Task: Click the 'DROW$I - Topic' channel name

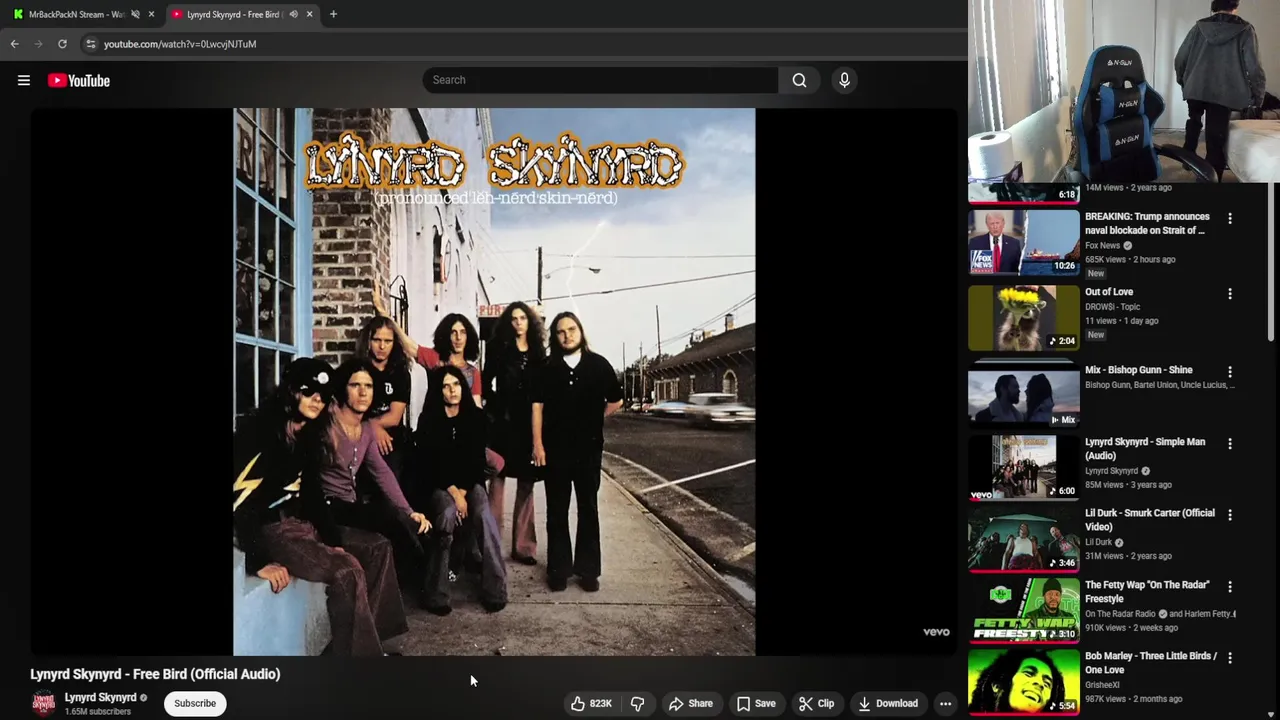Action: point(1113,307)
